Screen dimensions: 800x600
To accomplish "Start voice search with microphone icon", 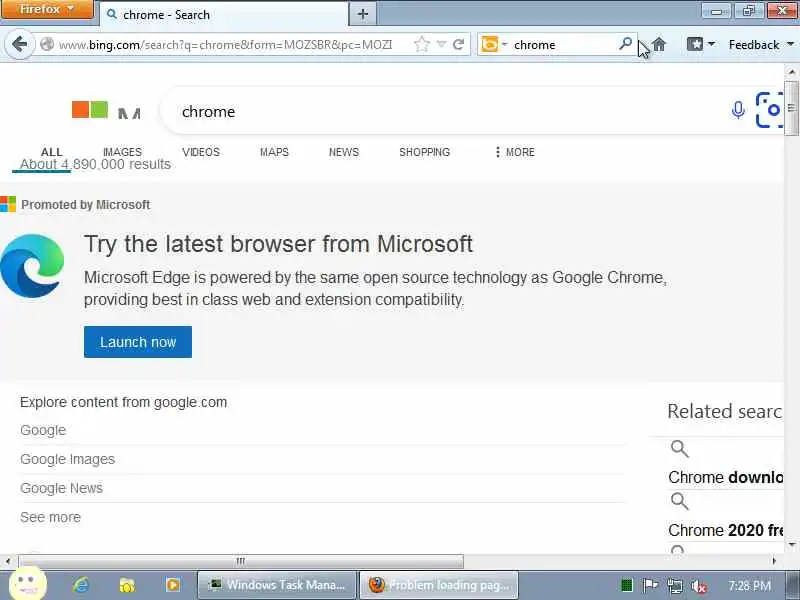I will (738, 110).
